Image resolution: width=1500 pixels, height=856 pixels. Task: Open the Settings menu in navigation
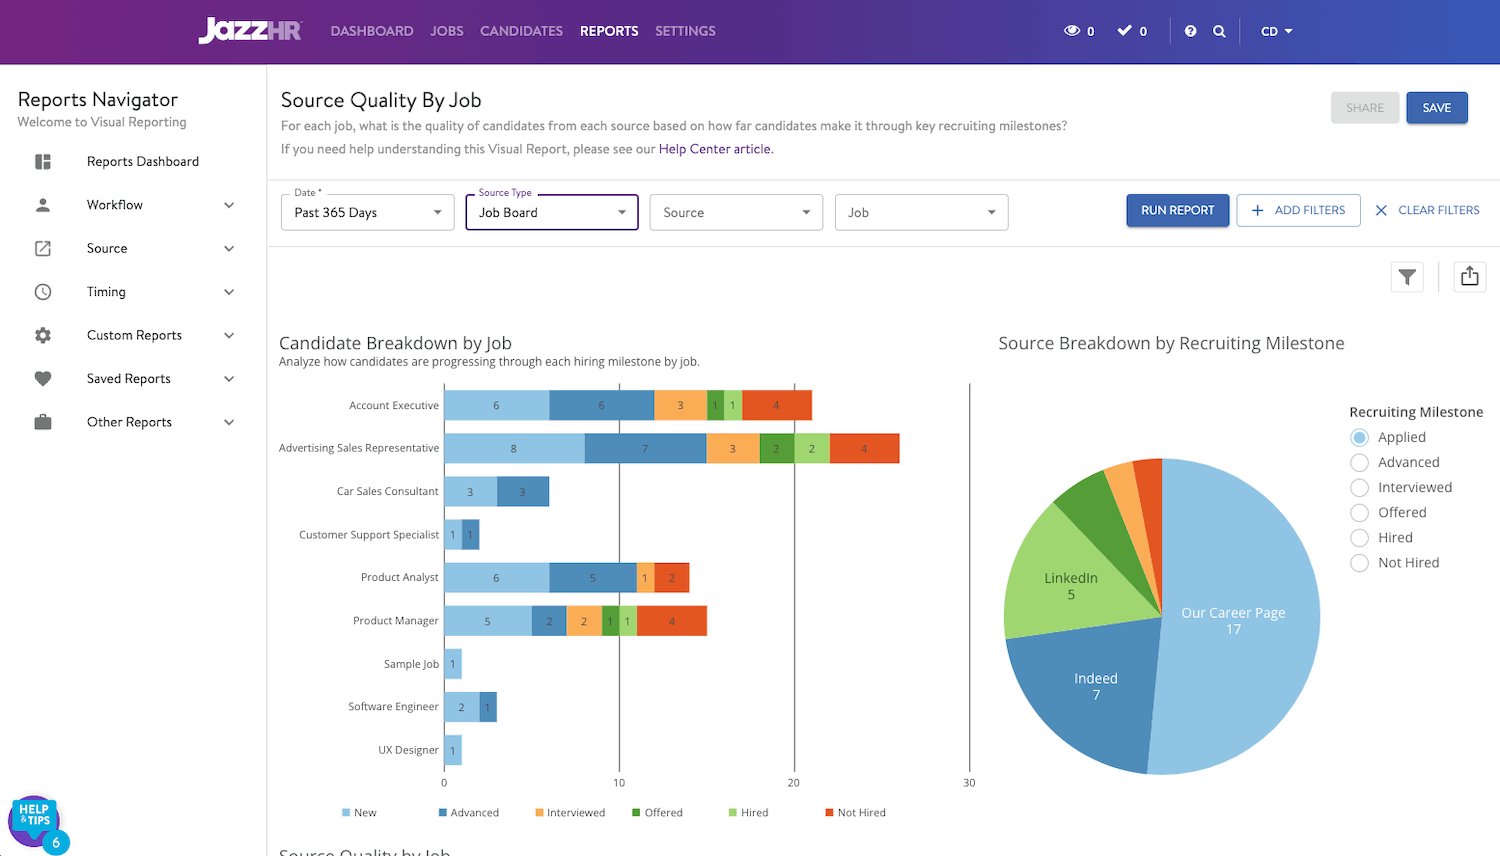(685, 31)
